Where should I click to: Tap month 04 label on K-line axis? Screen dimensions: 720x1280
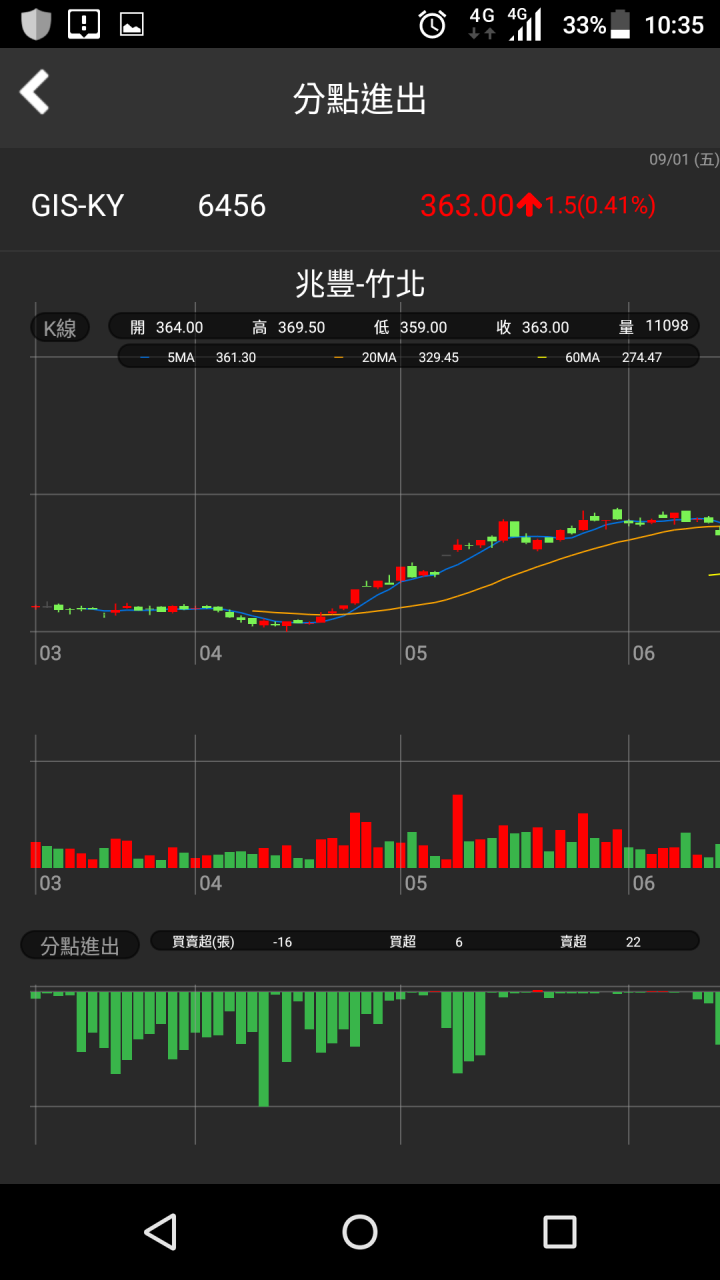pos(210,653)
